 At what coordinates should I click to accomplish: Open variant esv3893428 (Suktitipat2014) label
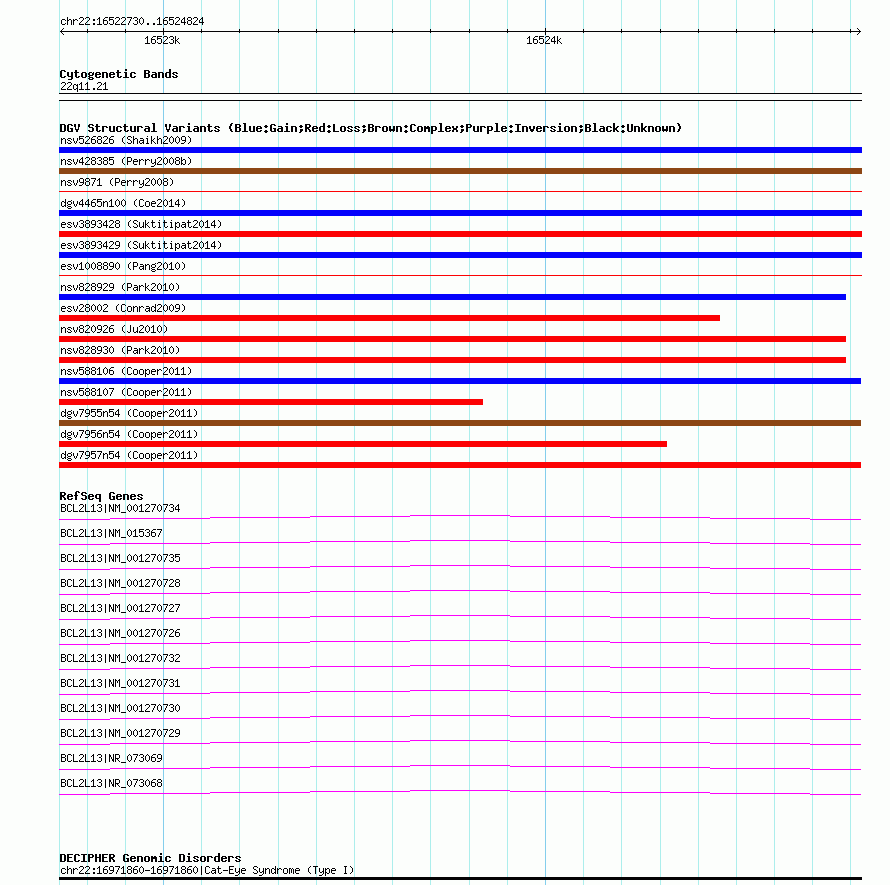[x=141, y=224]
